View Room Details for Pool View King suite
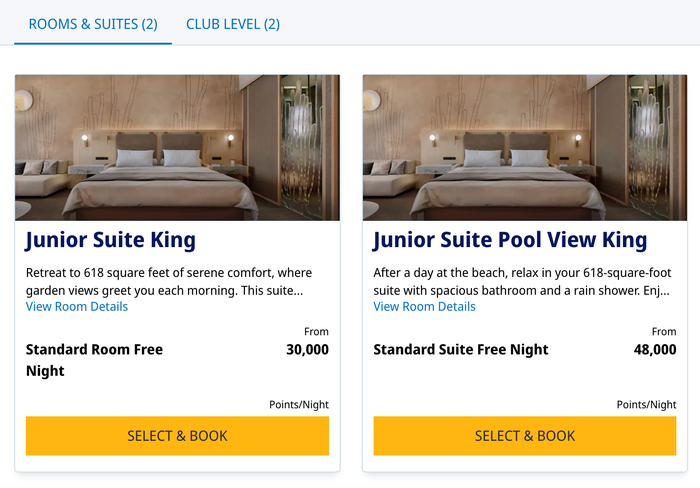Viewport: 700px width, 488px height. click(424, 307)
